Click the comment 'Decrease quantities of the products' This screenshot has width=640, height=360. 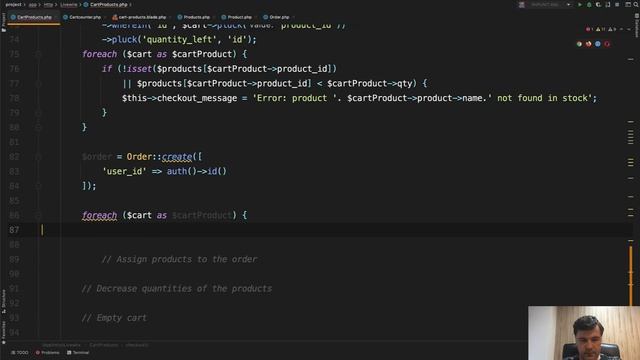(177, 289)
